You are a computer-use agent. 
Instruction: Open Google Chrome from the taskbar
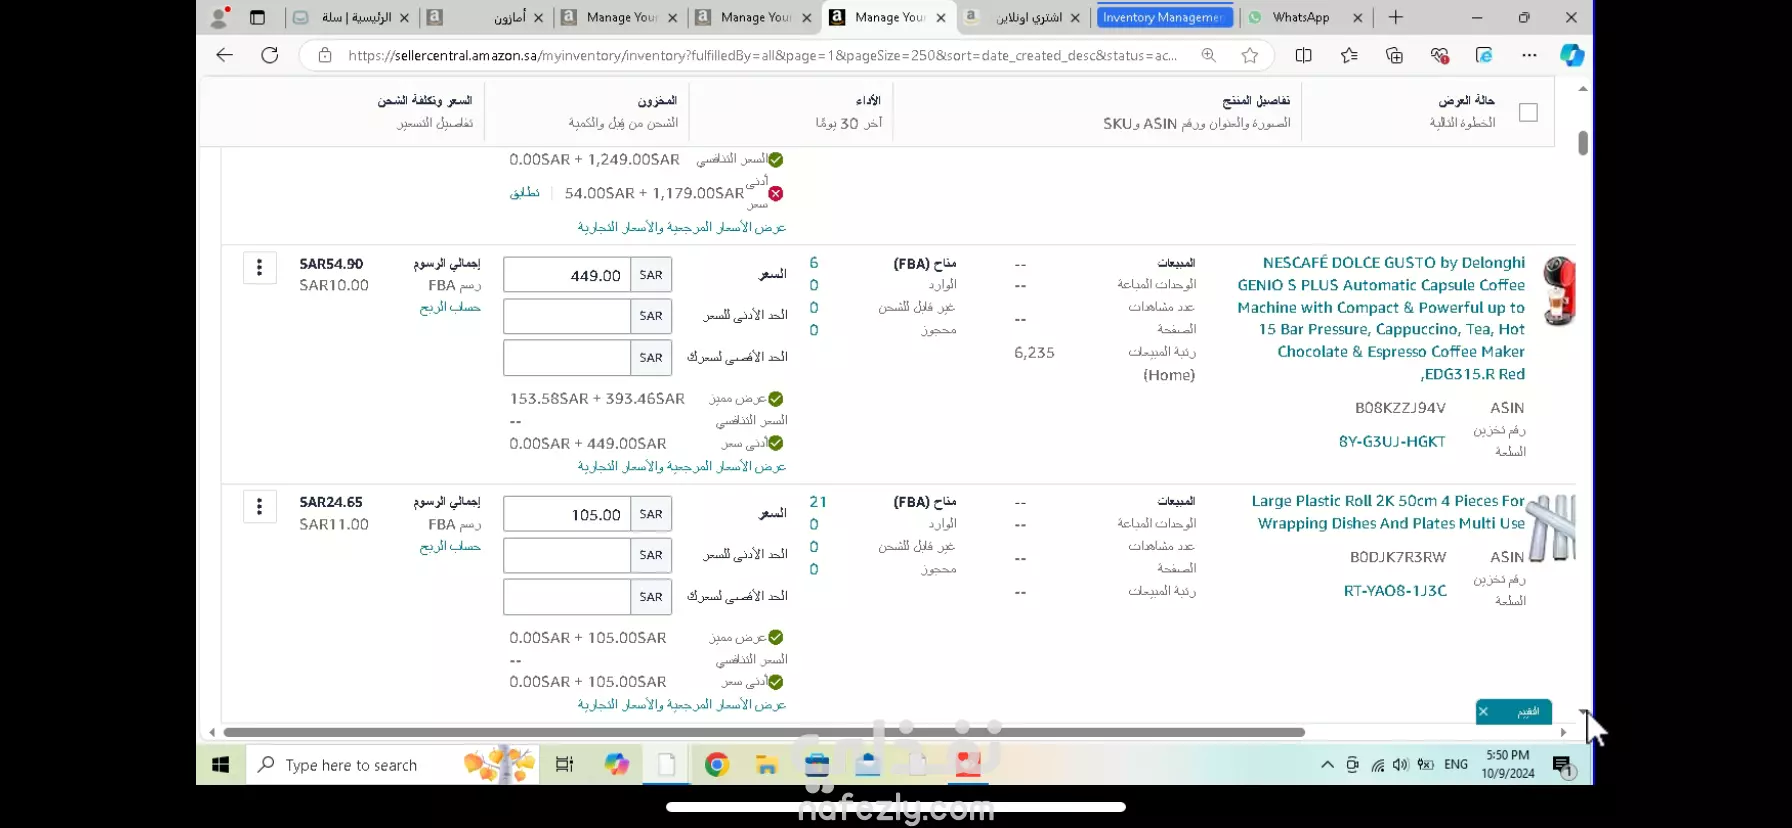coord(716,765)
